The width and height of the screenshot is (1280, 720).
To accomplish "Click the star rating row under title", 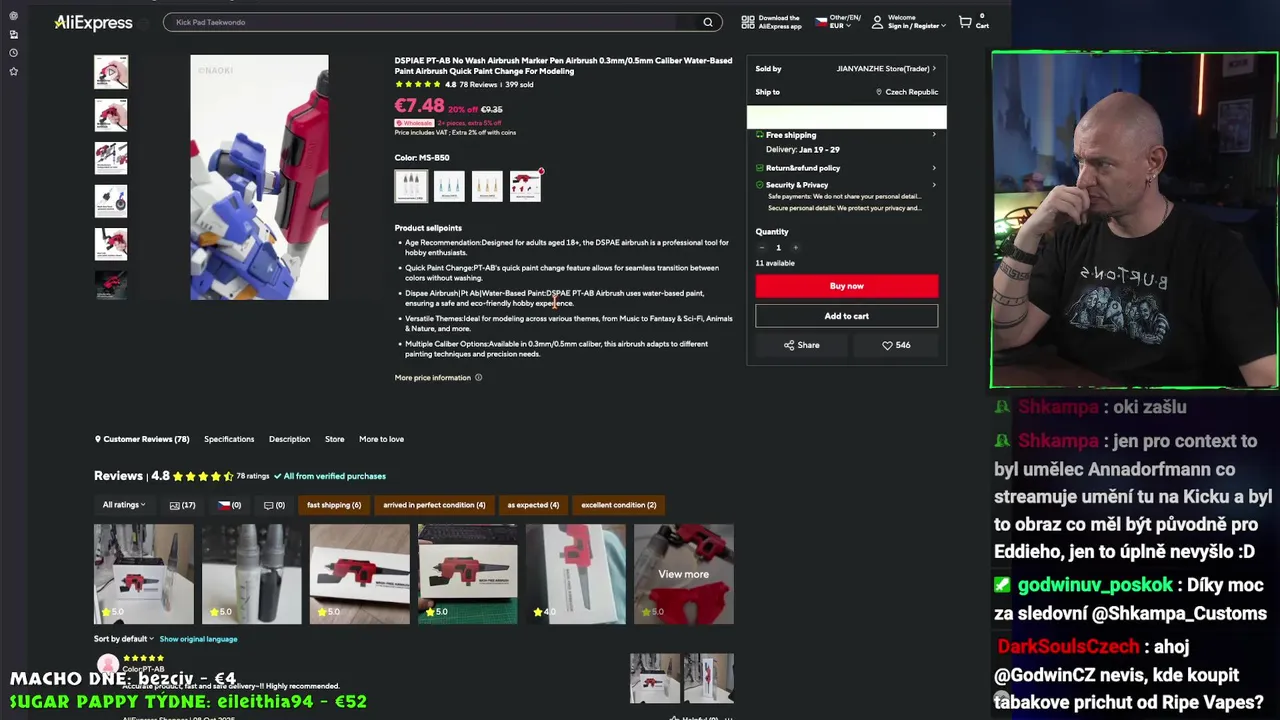I will pyautogui.click(x=418, y=85).
